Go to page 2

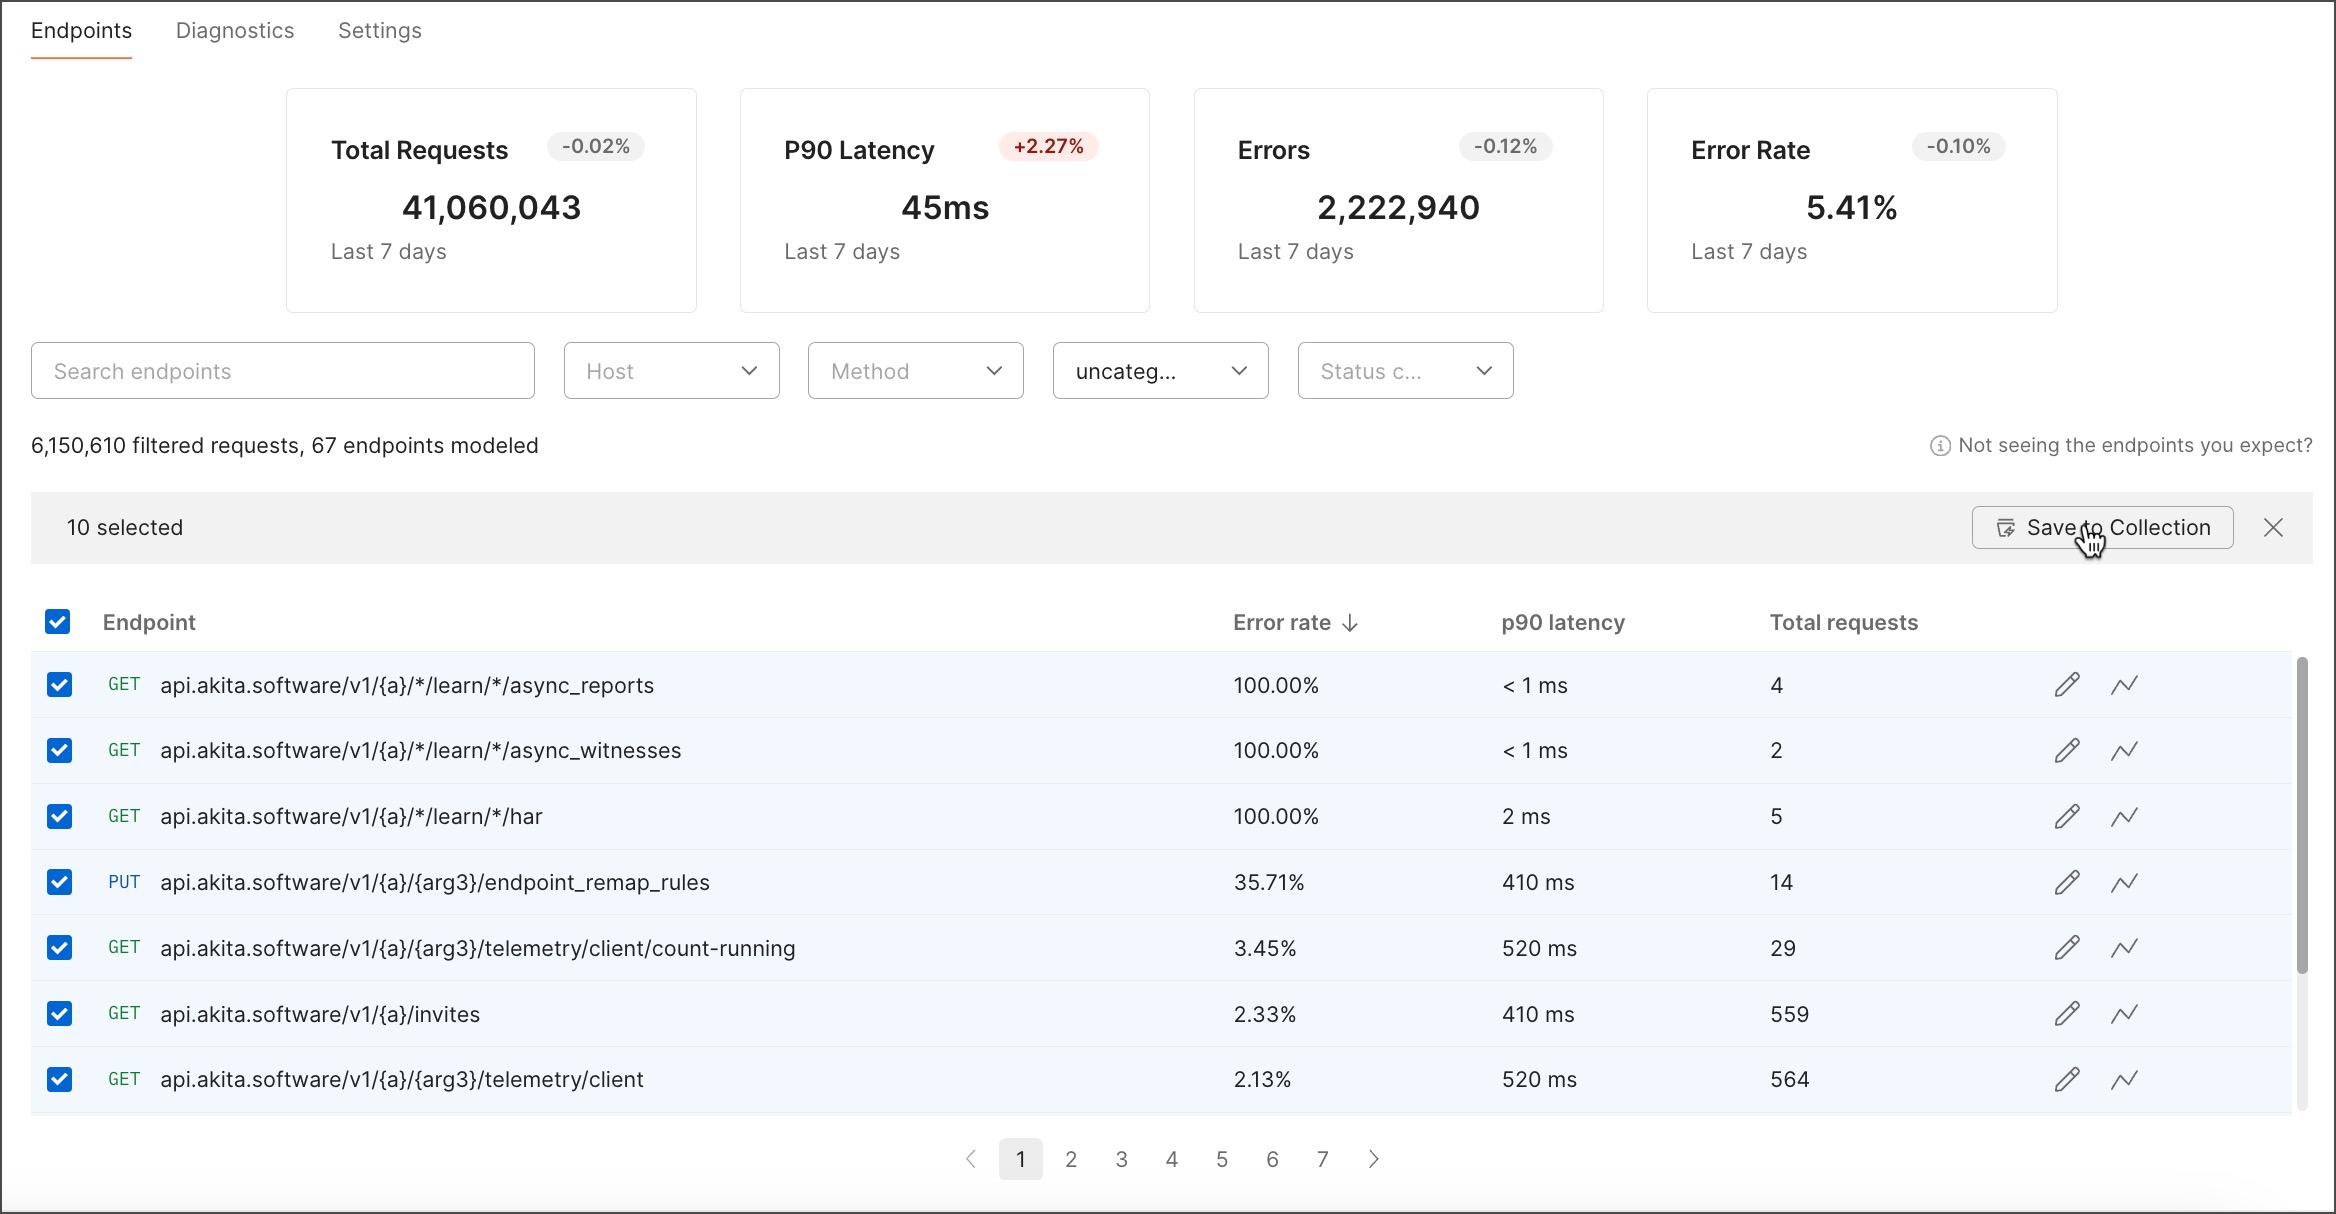[x=1071, y=1159]
